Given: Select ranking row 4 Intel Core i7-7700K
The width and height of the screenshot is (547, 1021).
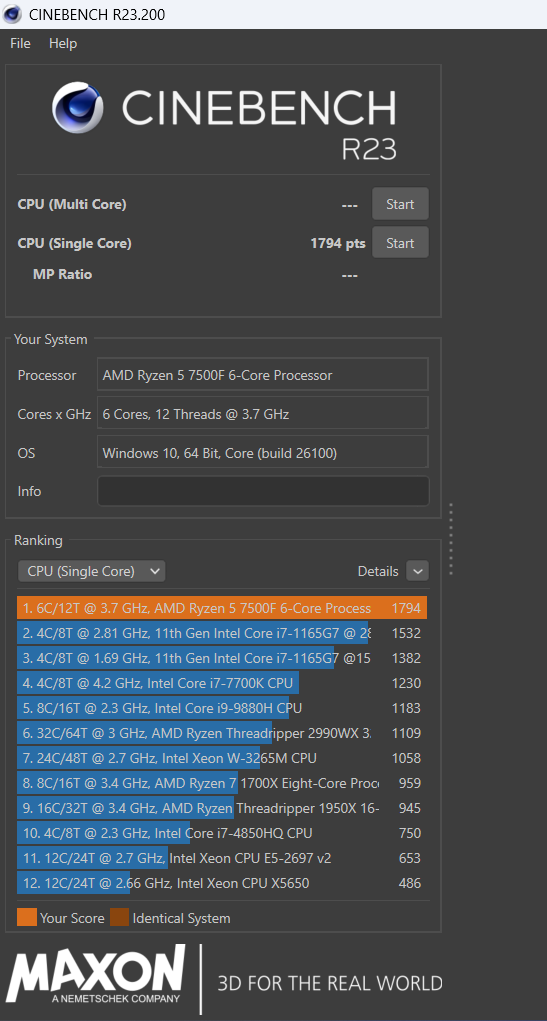Looking at the screenshot, I should (x=222, y=683).
